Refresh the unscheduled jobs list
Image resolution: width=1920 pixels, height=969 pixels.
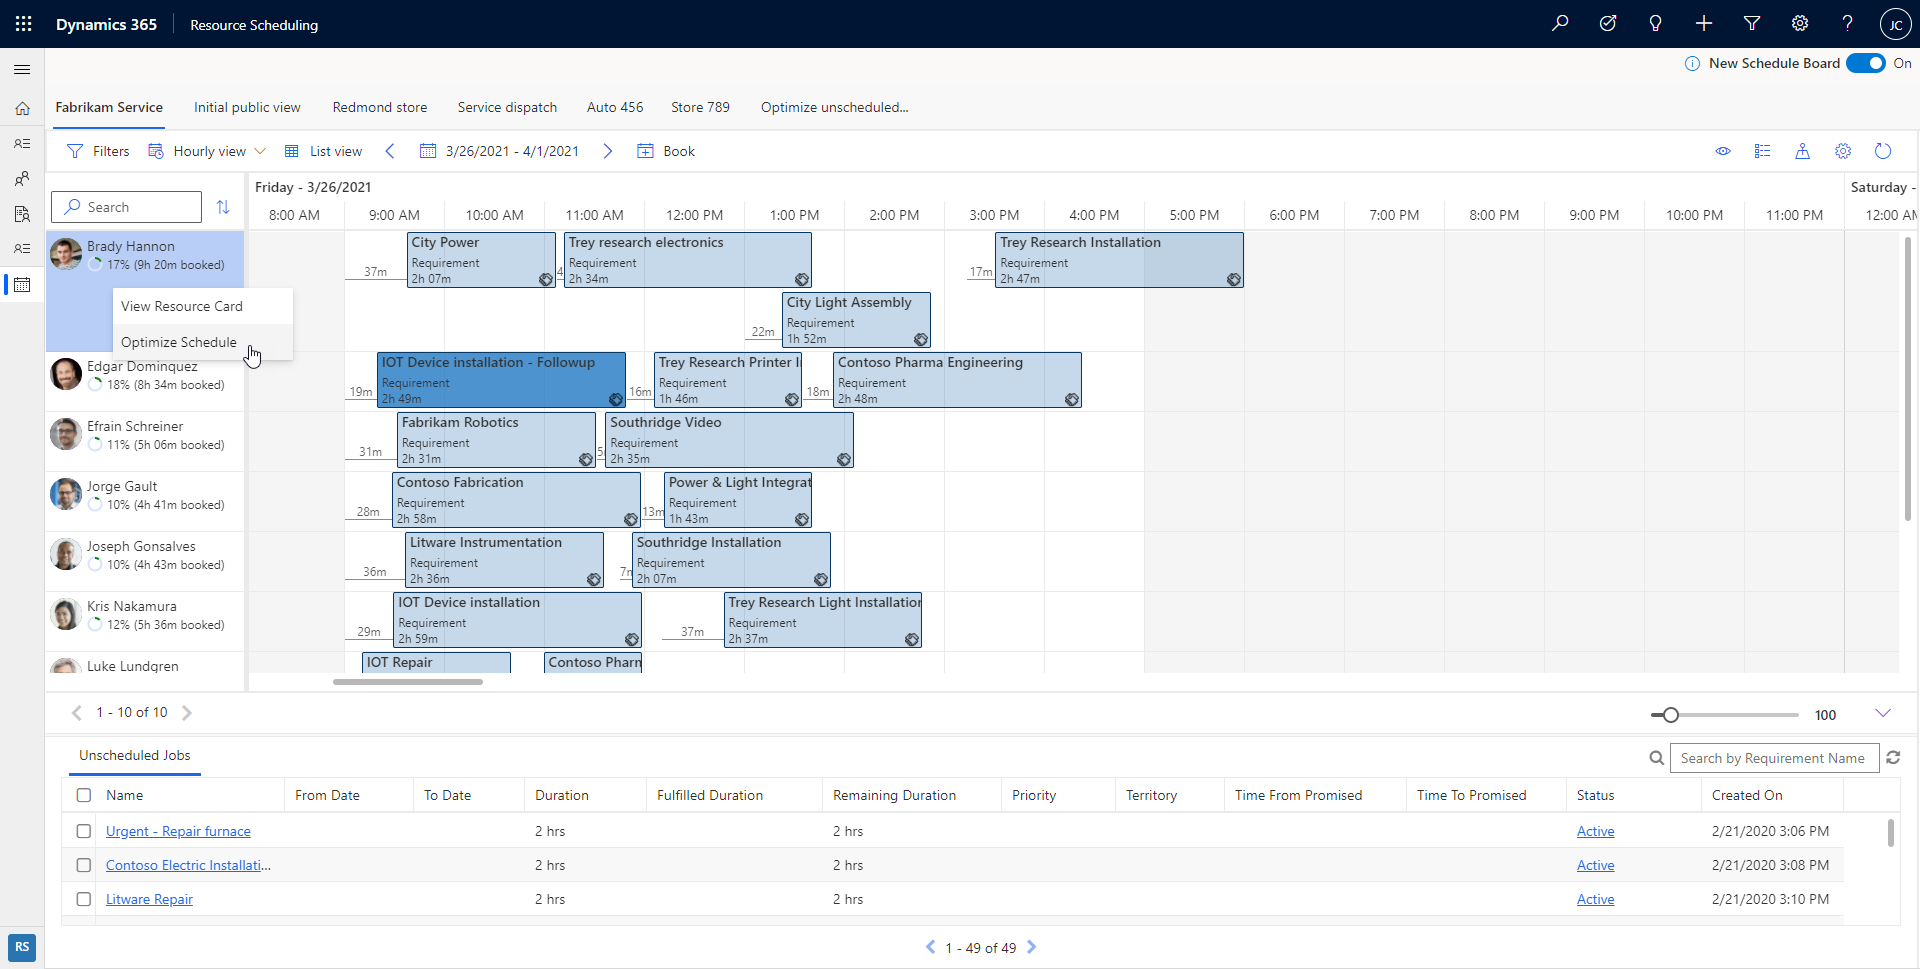(1893, 758)
